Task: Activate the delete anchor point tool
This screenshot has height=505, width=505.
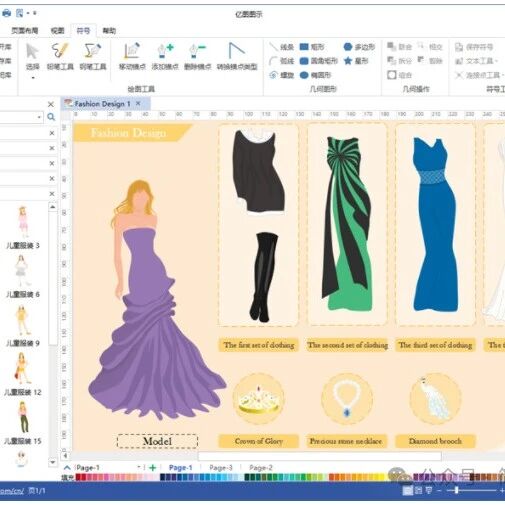Action: (x=198, y=56)
